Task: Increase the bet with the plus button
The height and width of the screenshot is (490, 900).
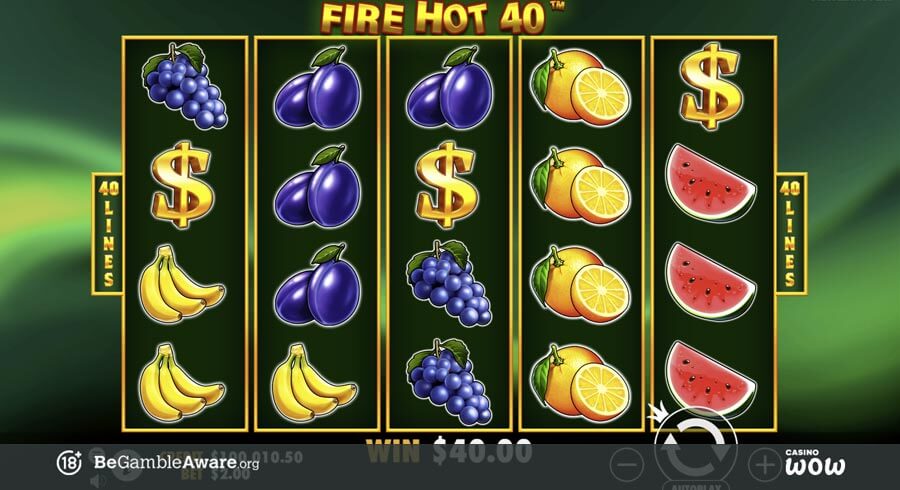Action: (765, 464)
